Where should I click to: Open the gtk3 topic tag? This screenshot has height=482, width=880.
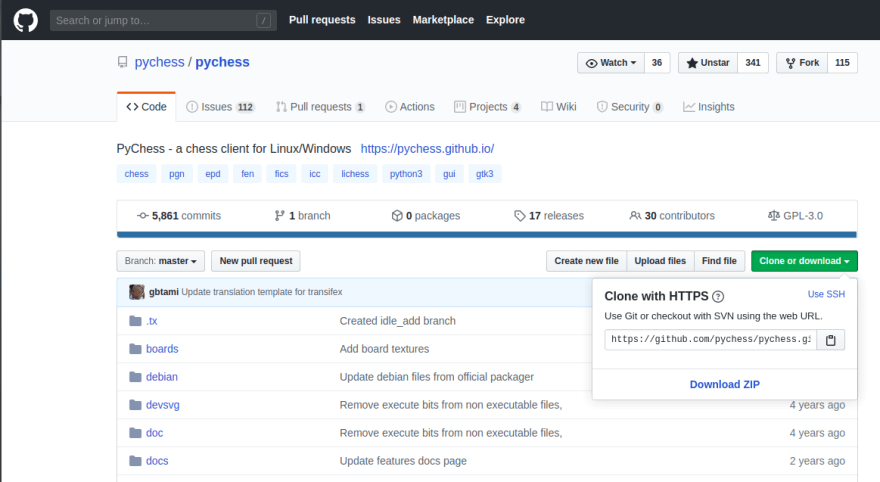[484, 174]
